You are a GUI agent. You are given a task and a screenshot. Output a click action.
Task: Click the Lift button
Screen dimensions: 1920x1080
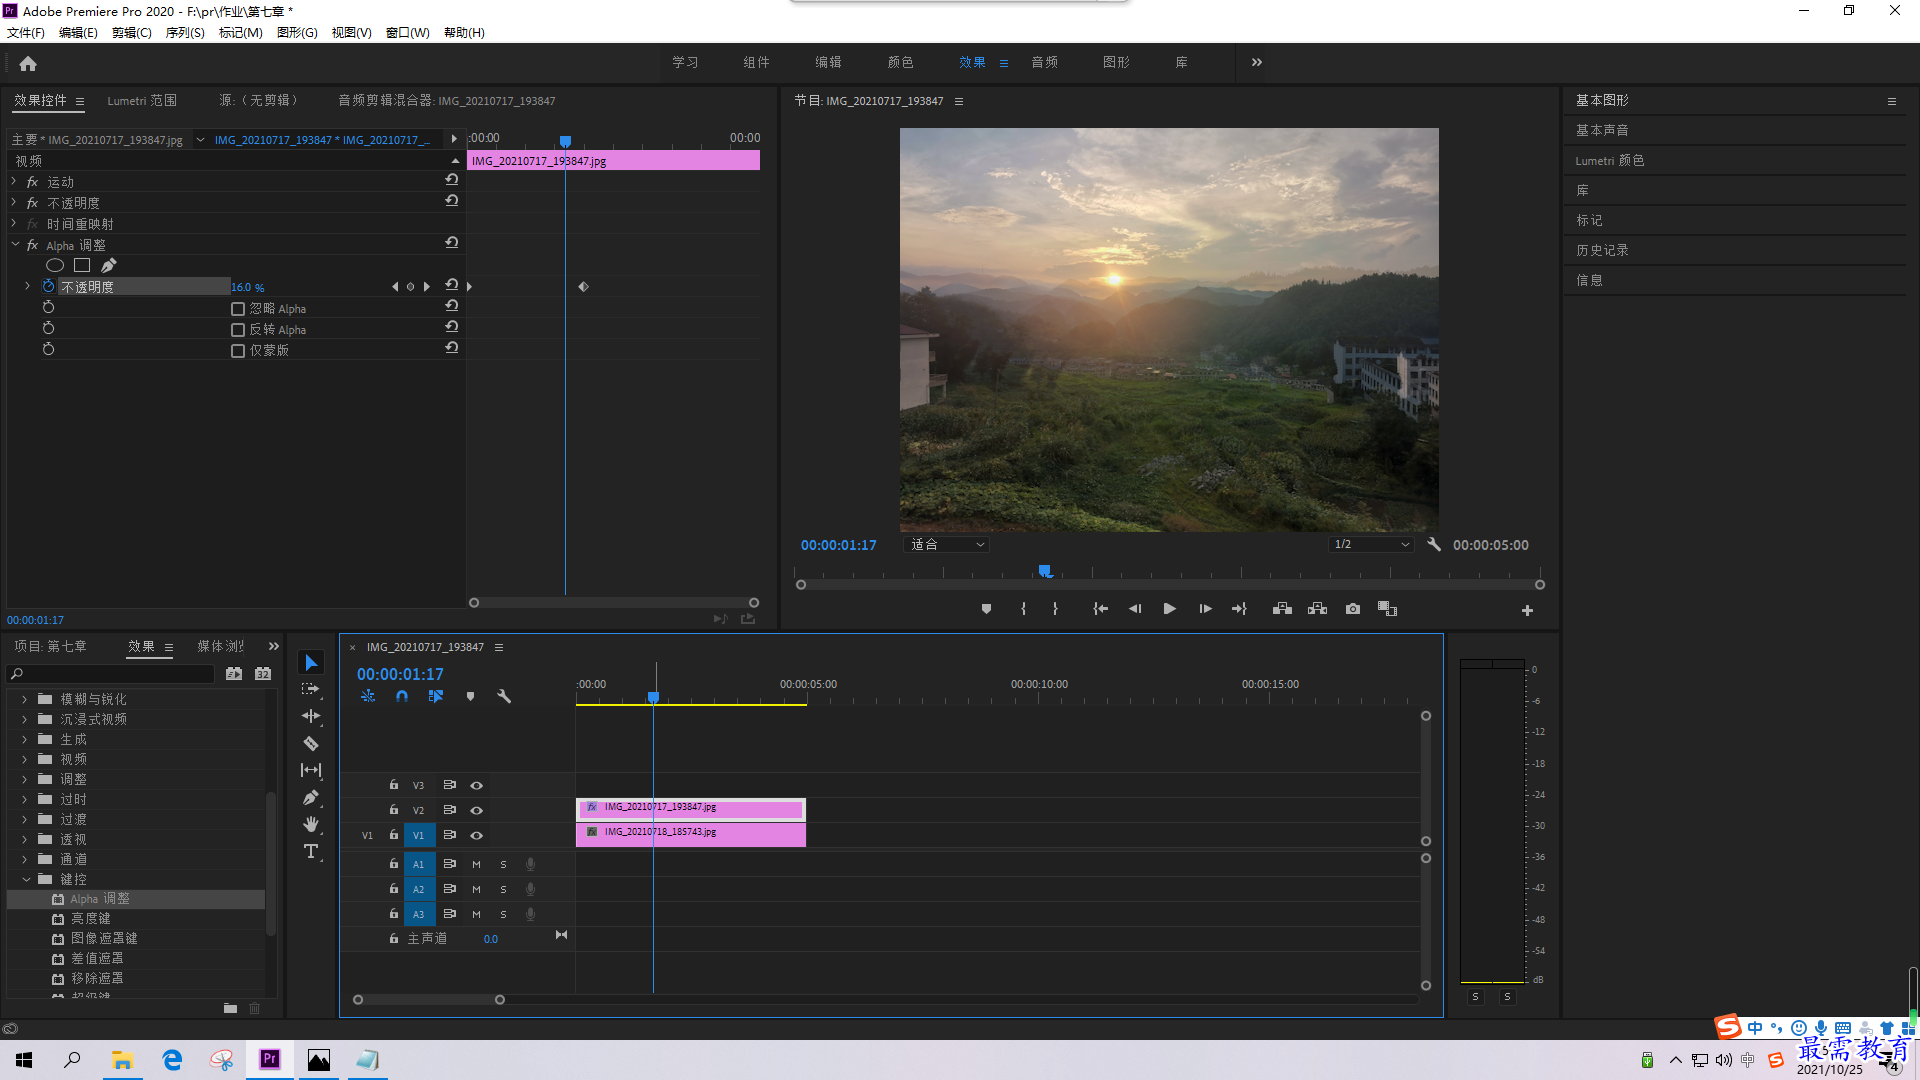coord(1282,609)
